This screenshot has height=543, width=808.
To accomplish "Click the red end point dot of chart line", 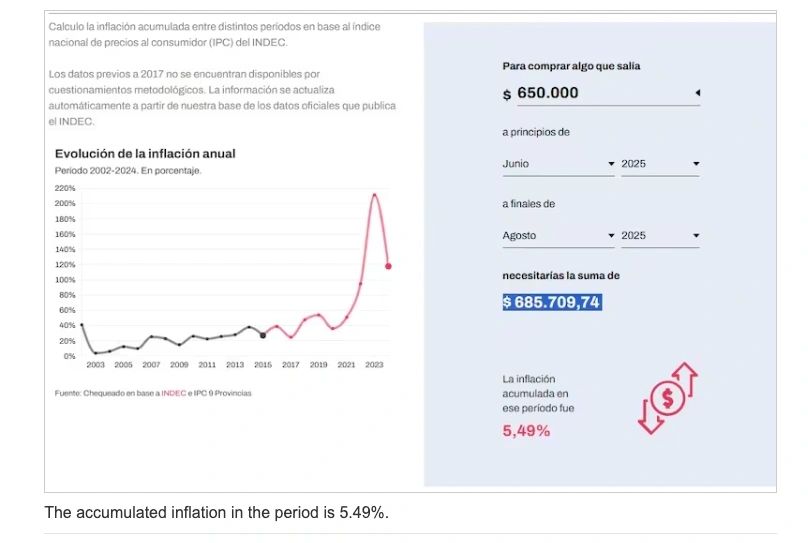I will click(x=388, y=266).
